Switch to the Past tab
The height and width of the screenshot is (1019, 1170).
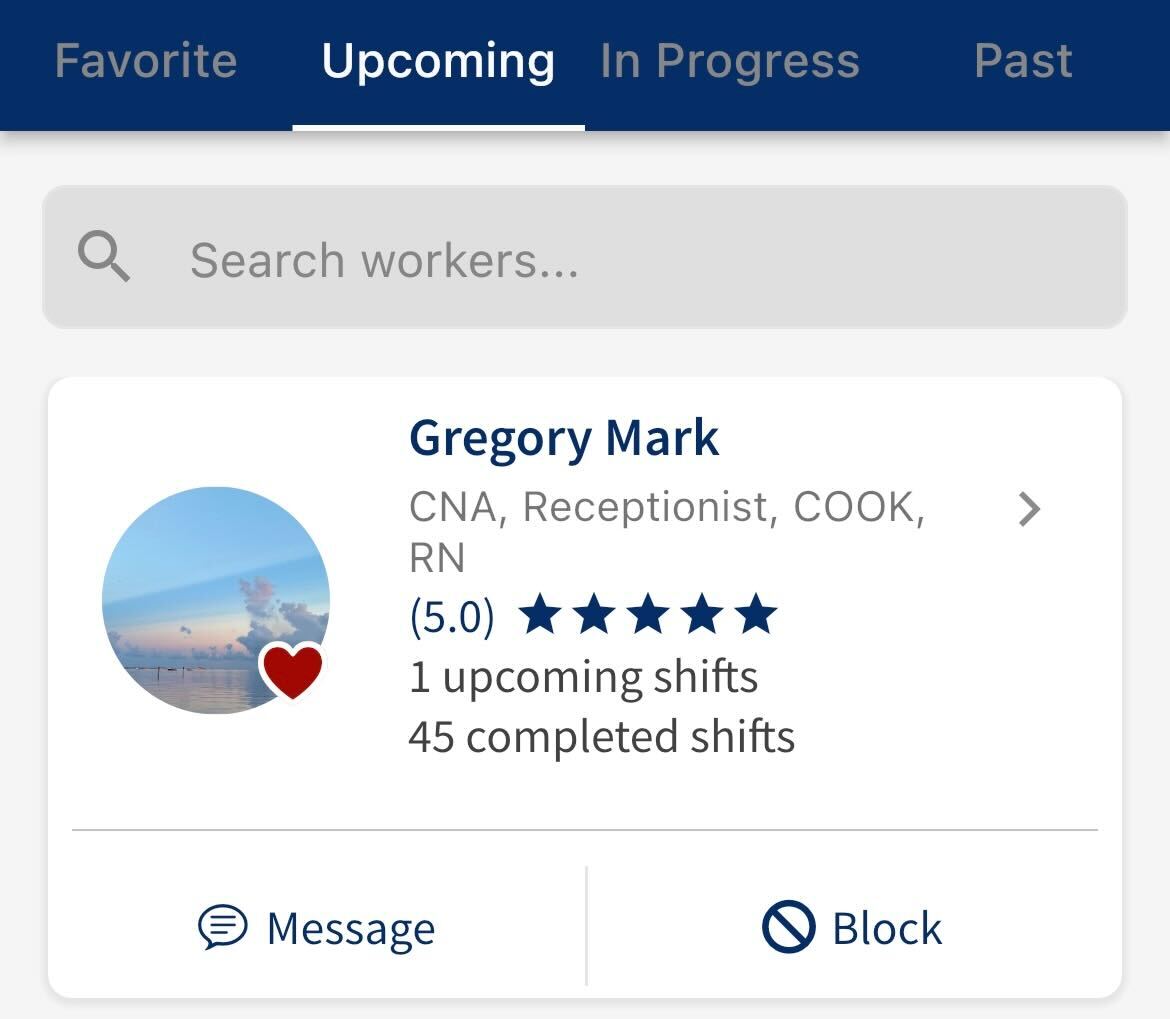tap(1024, 60)
